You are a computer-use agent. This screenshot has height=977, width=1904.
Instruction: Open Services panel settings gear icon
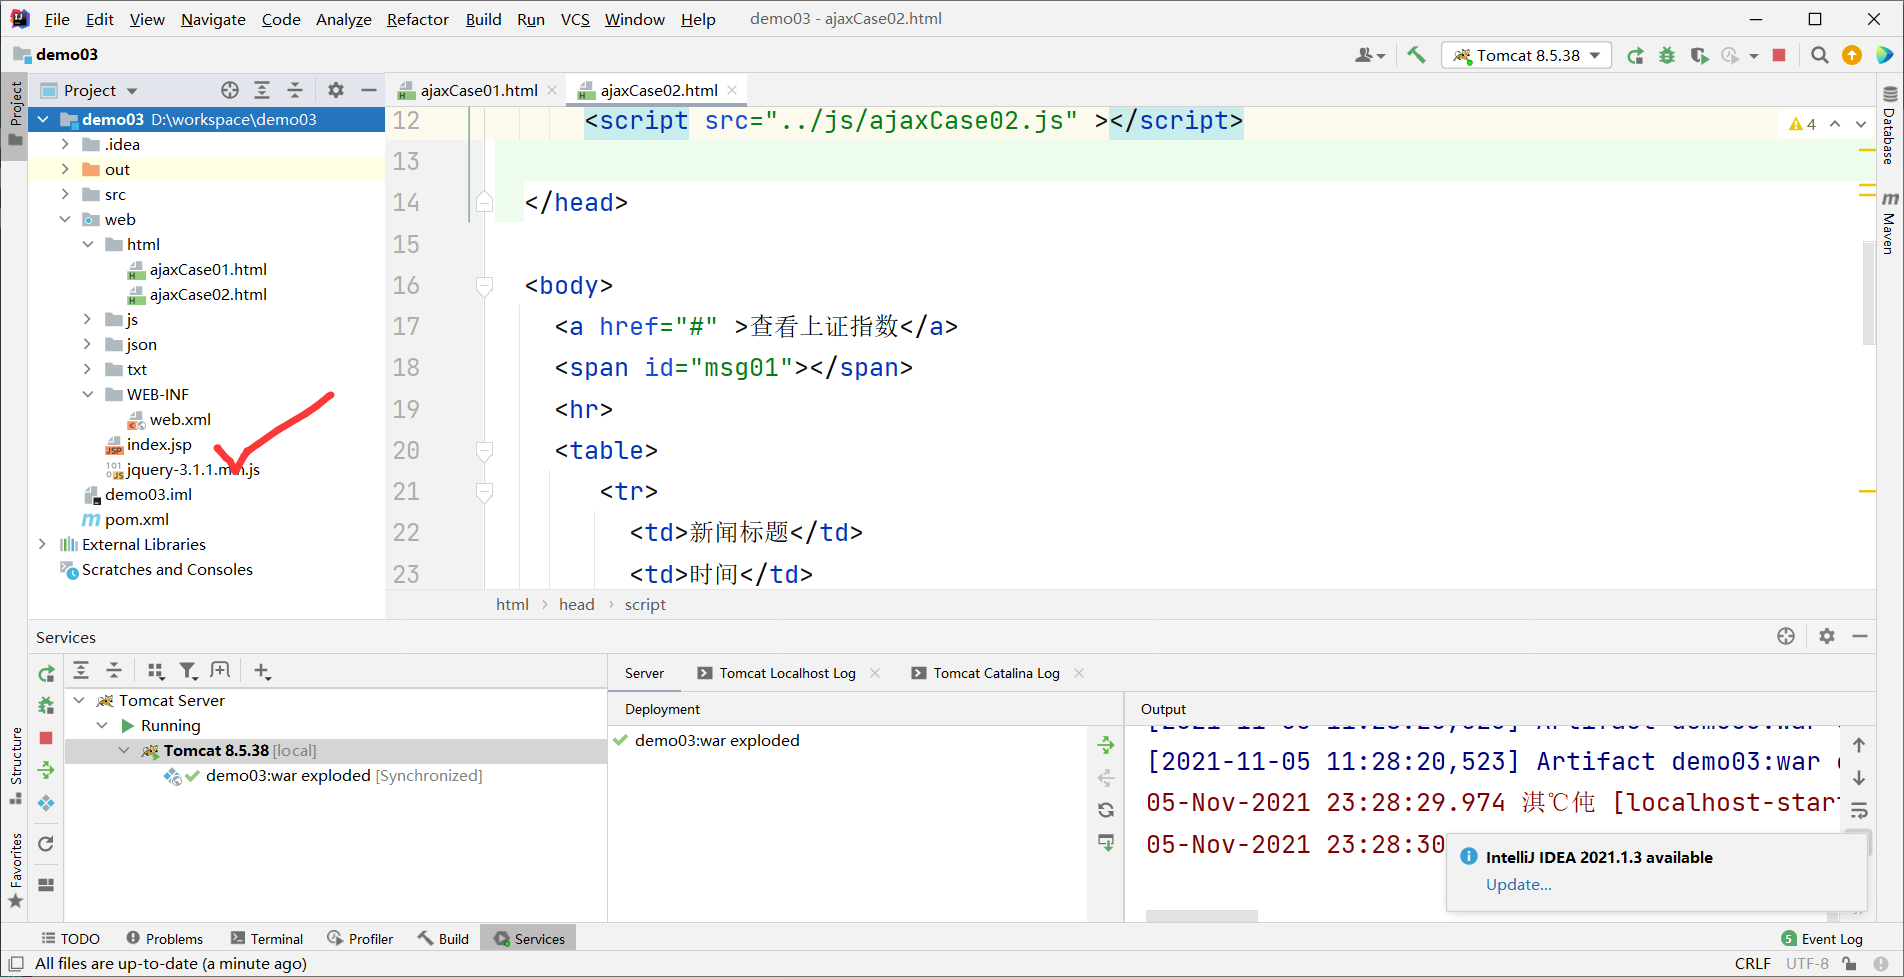(x=1827, y=636)
